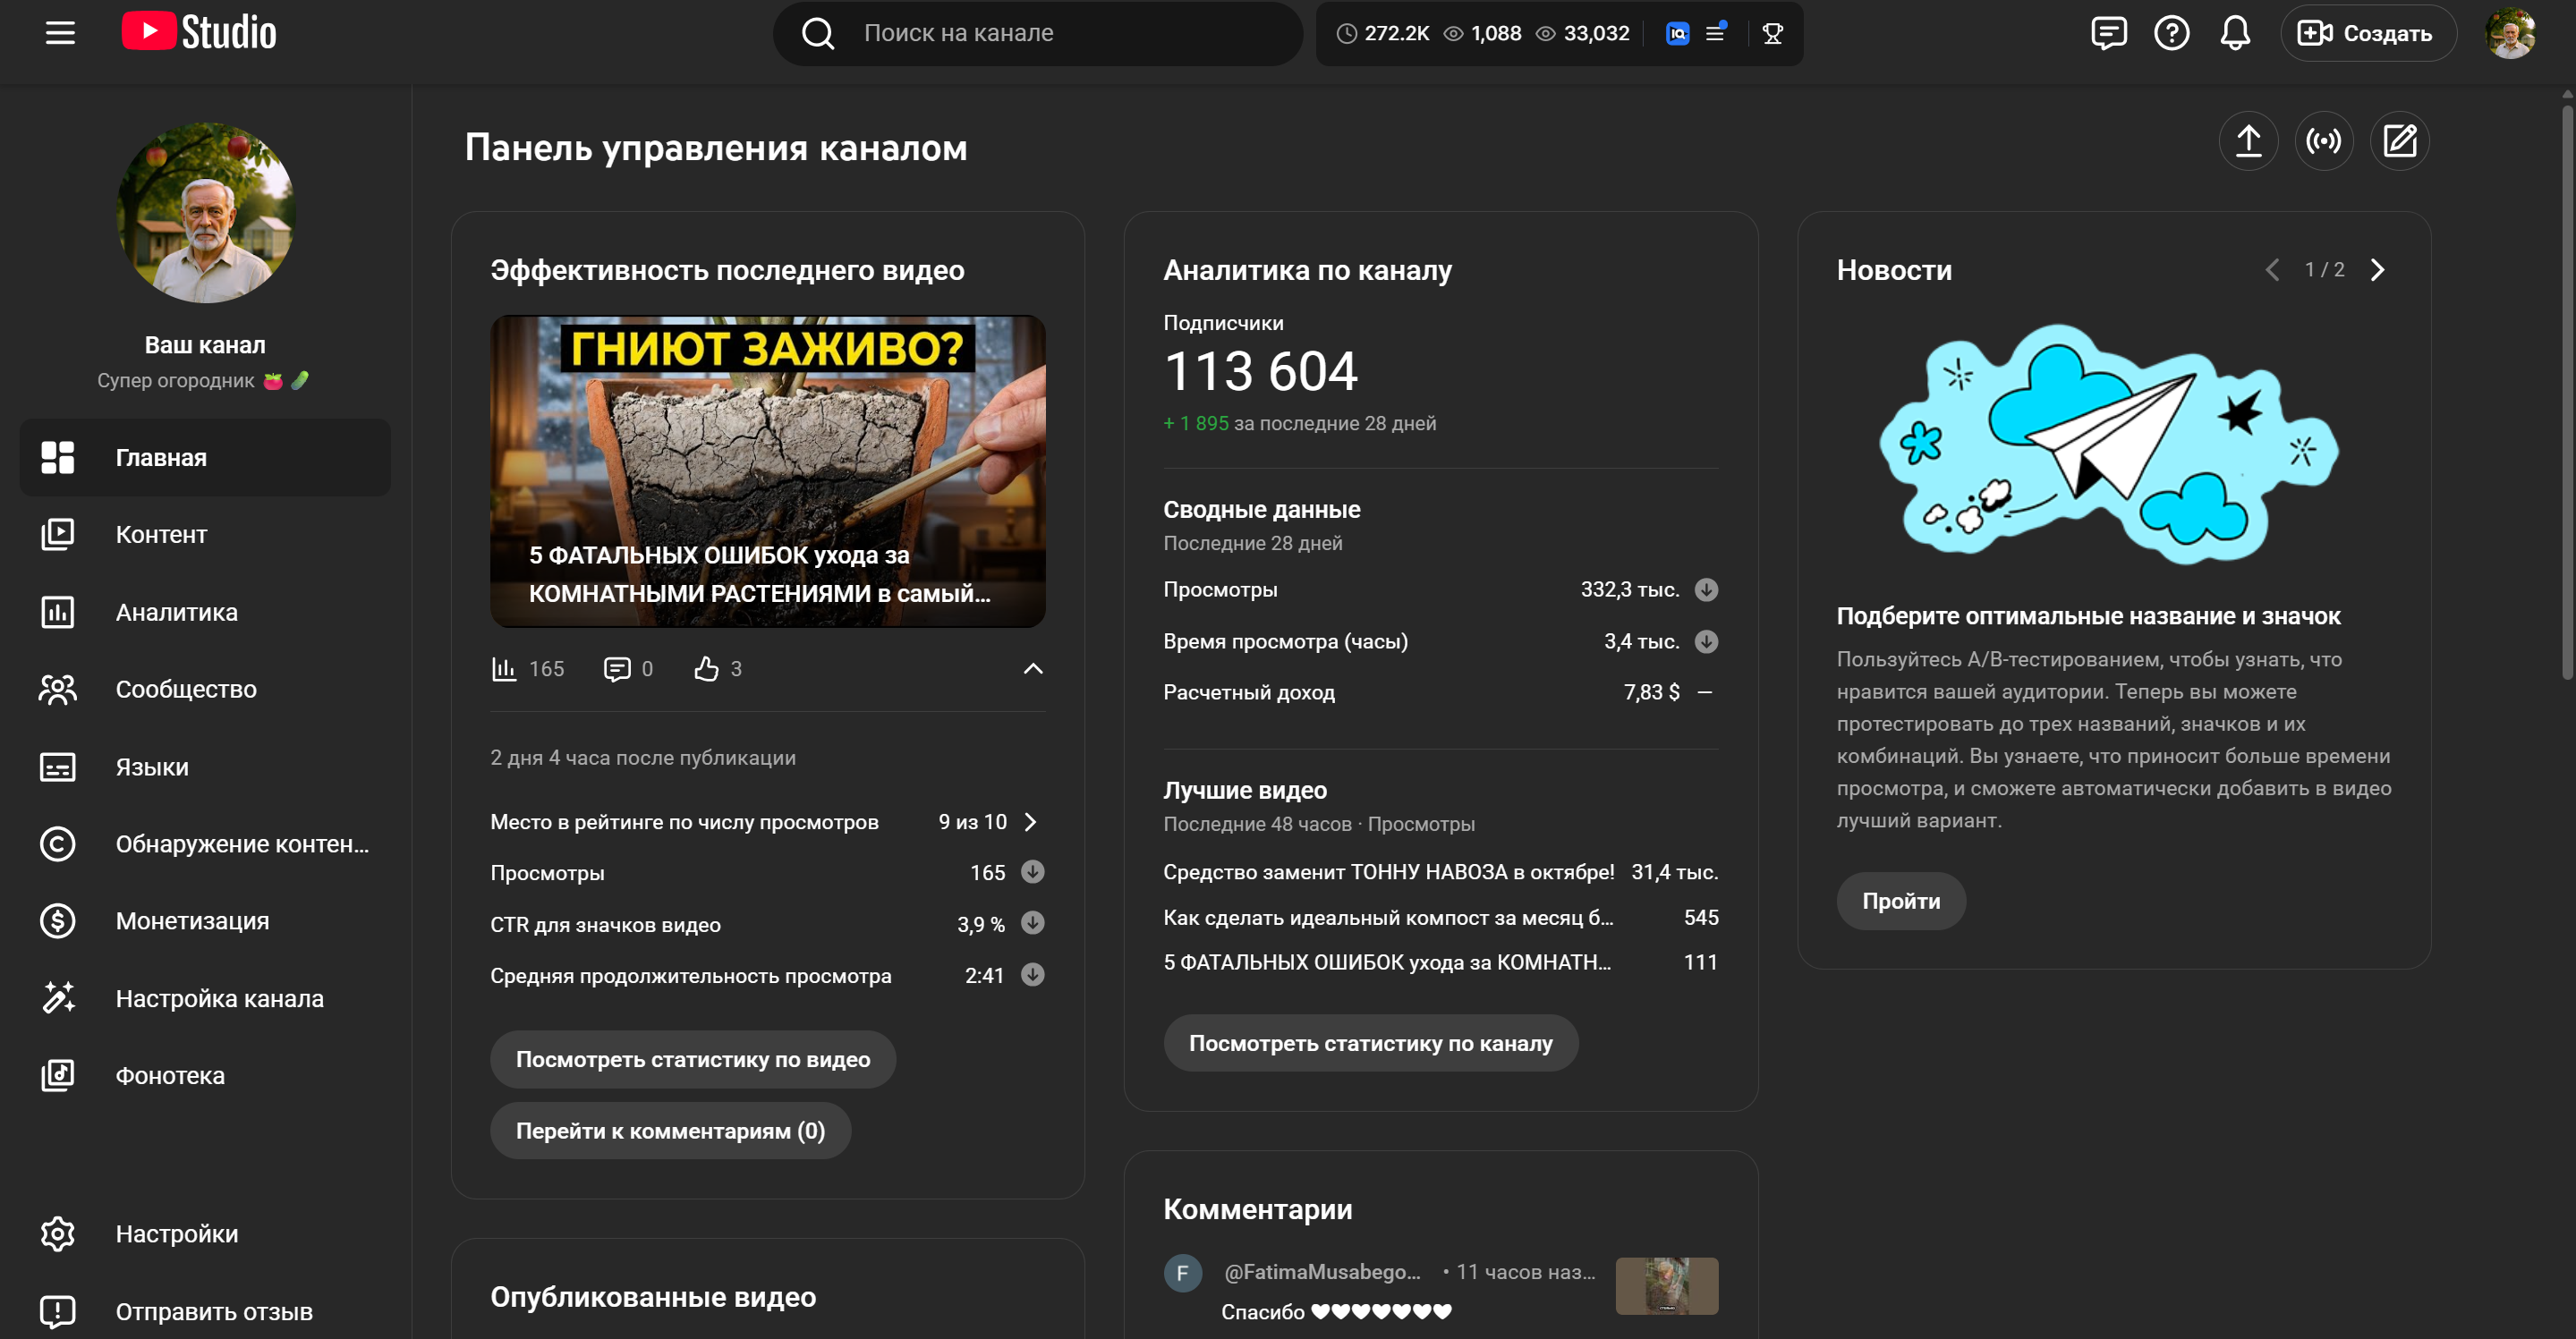Select Контент in the sidebar
Screen dimensions: 2576x1339
(161, 535)
